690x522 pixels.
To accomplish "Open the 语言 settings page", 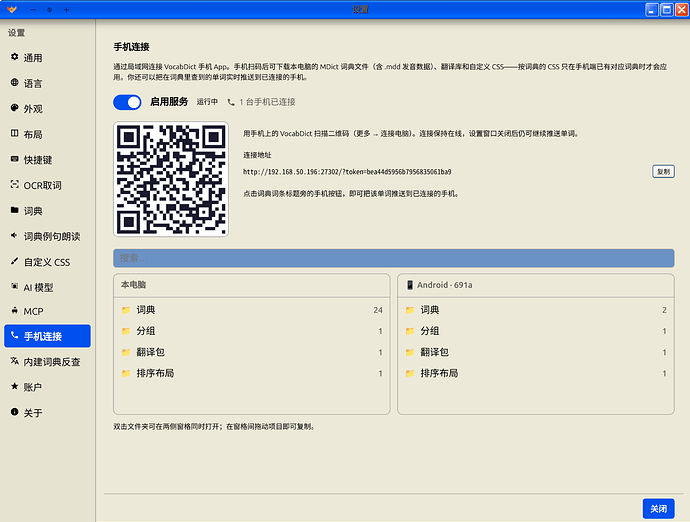I will (x=48, y=83).
